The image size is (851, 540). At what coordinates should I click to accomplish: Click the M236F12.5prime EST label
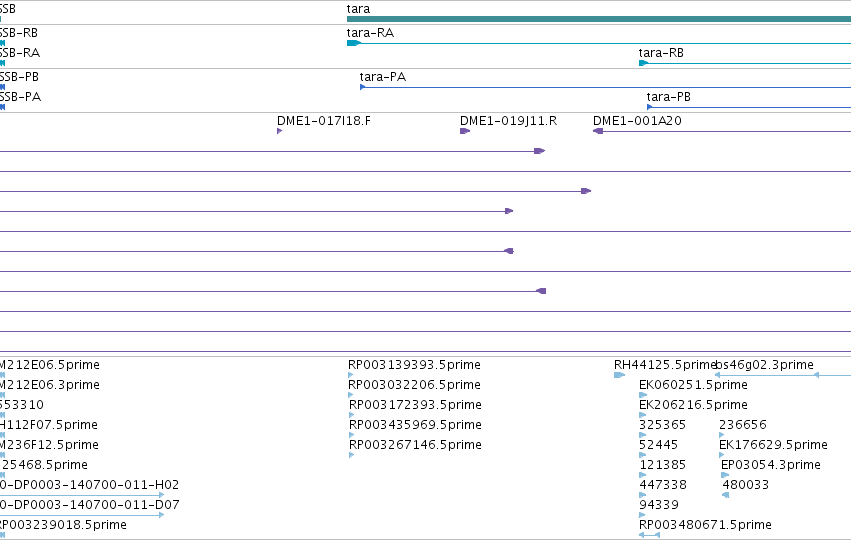click(49, 445)
